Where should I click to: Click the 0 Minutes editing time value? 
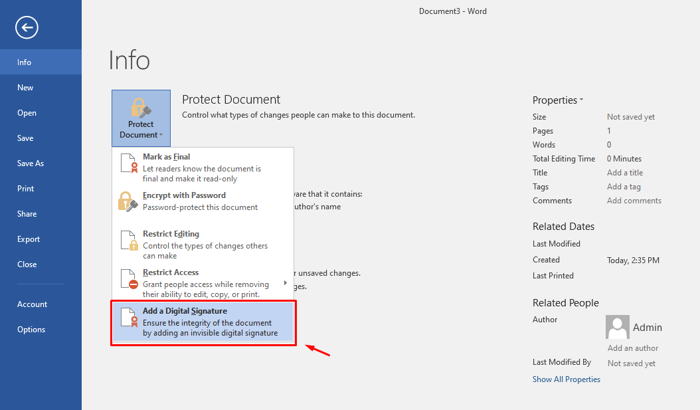(x=624, y=159)
